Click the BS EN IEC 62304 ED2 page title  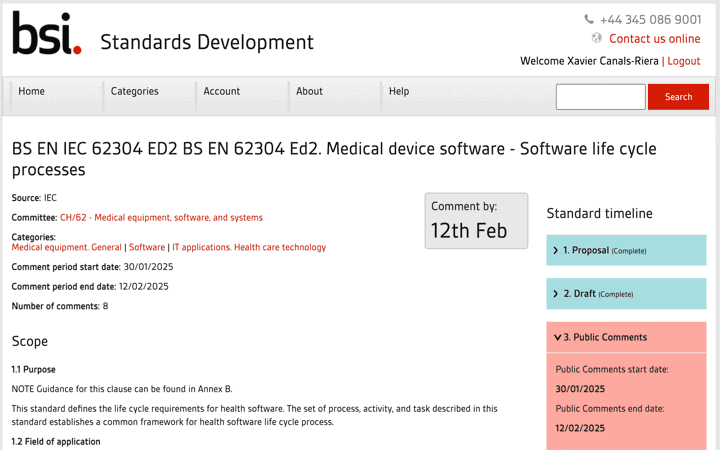(334, 159)
